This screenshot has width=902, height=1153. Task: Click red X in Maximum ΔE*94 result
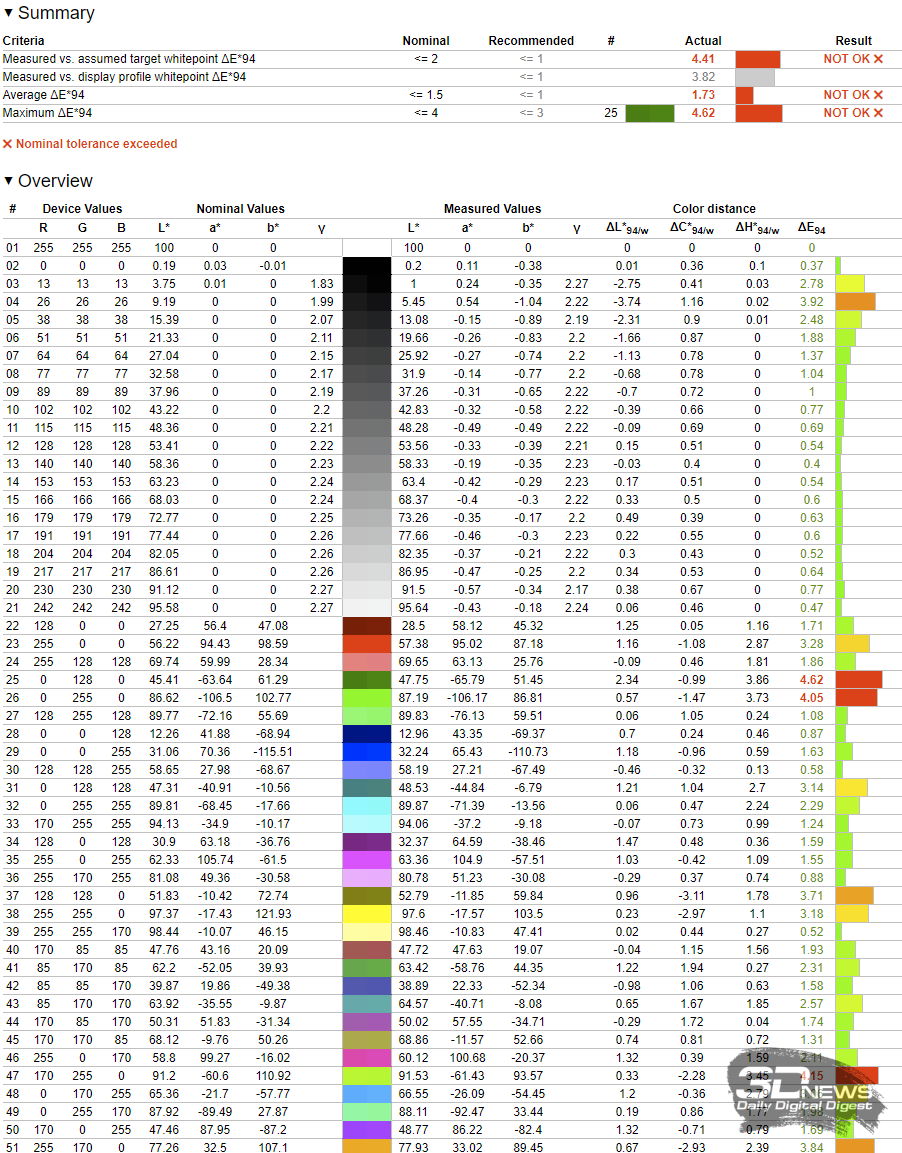coord(878,113)
